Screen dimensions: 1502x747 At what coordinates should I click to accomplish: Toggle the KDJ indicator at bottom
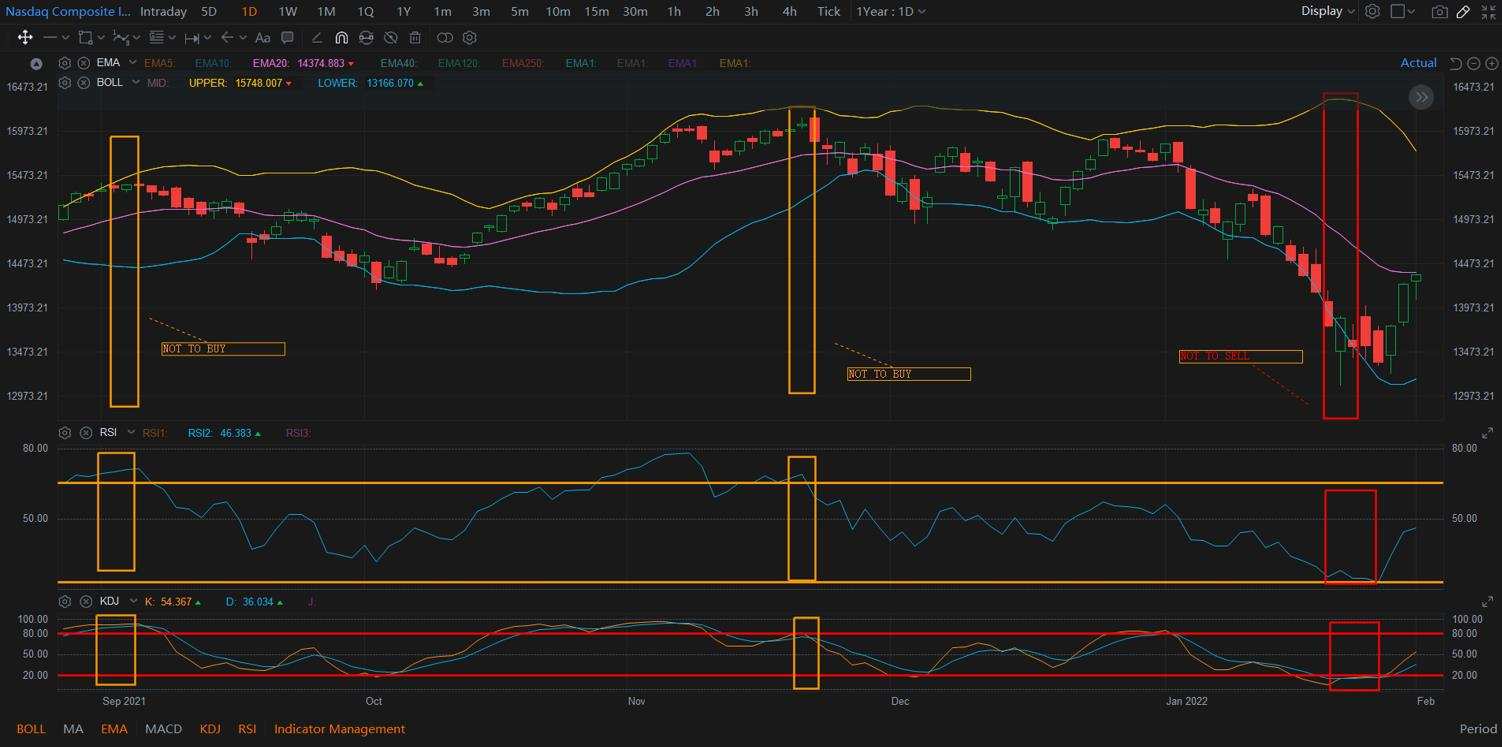pyautogui.click(x=210, y=729)
